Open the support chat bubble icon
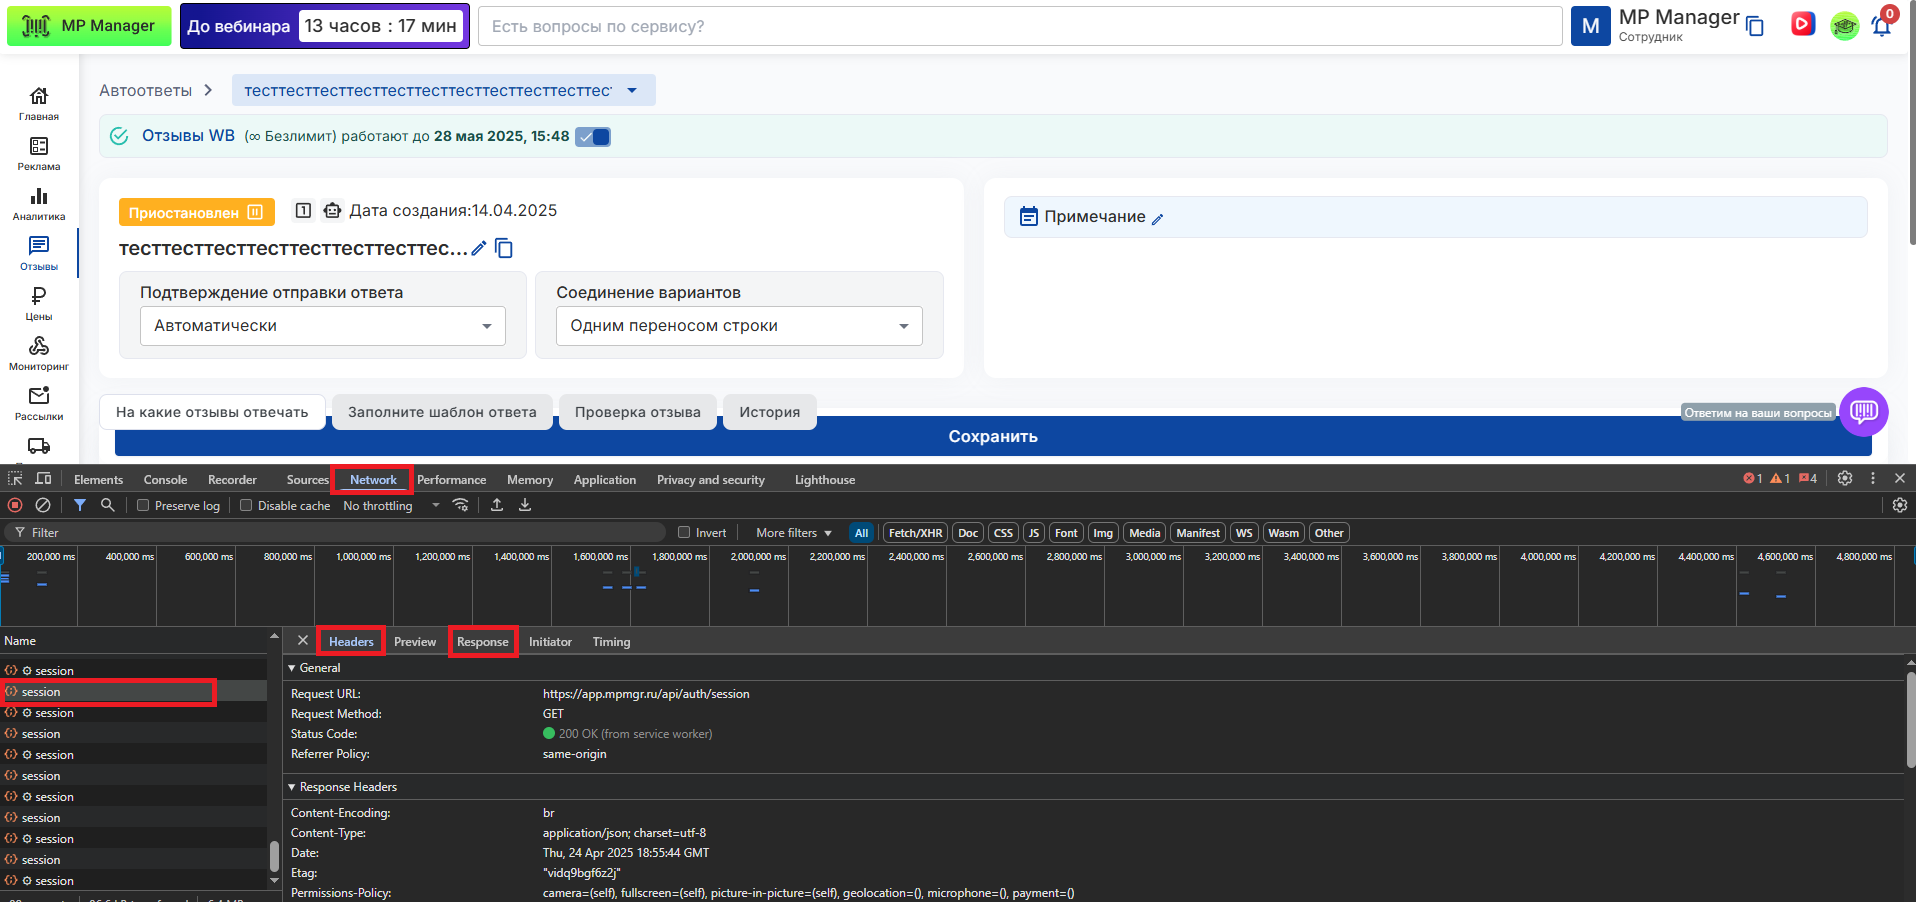Image resolution: width=1916 pixels, height=902 pixels. (x=1863, y=411)
